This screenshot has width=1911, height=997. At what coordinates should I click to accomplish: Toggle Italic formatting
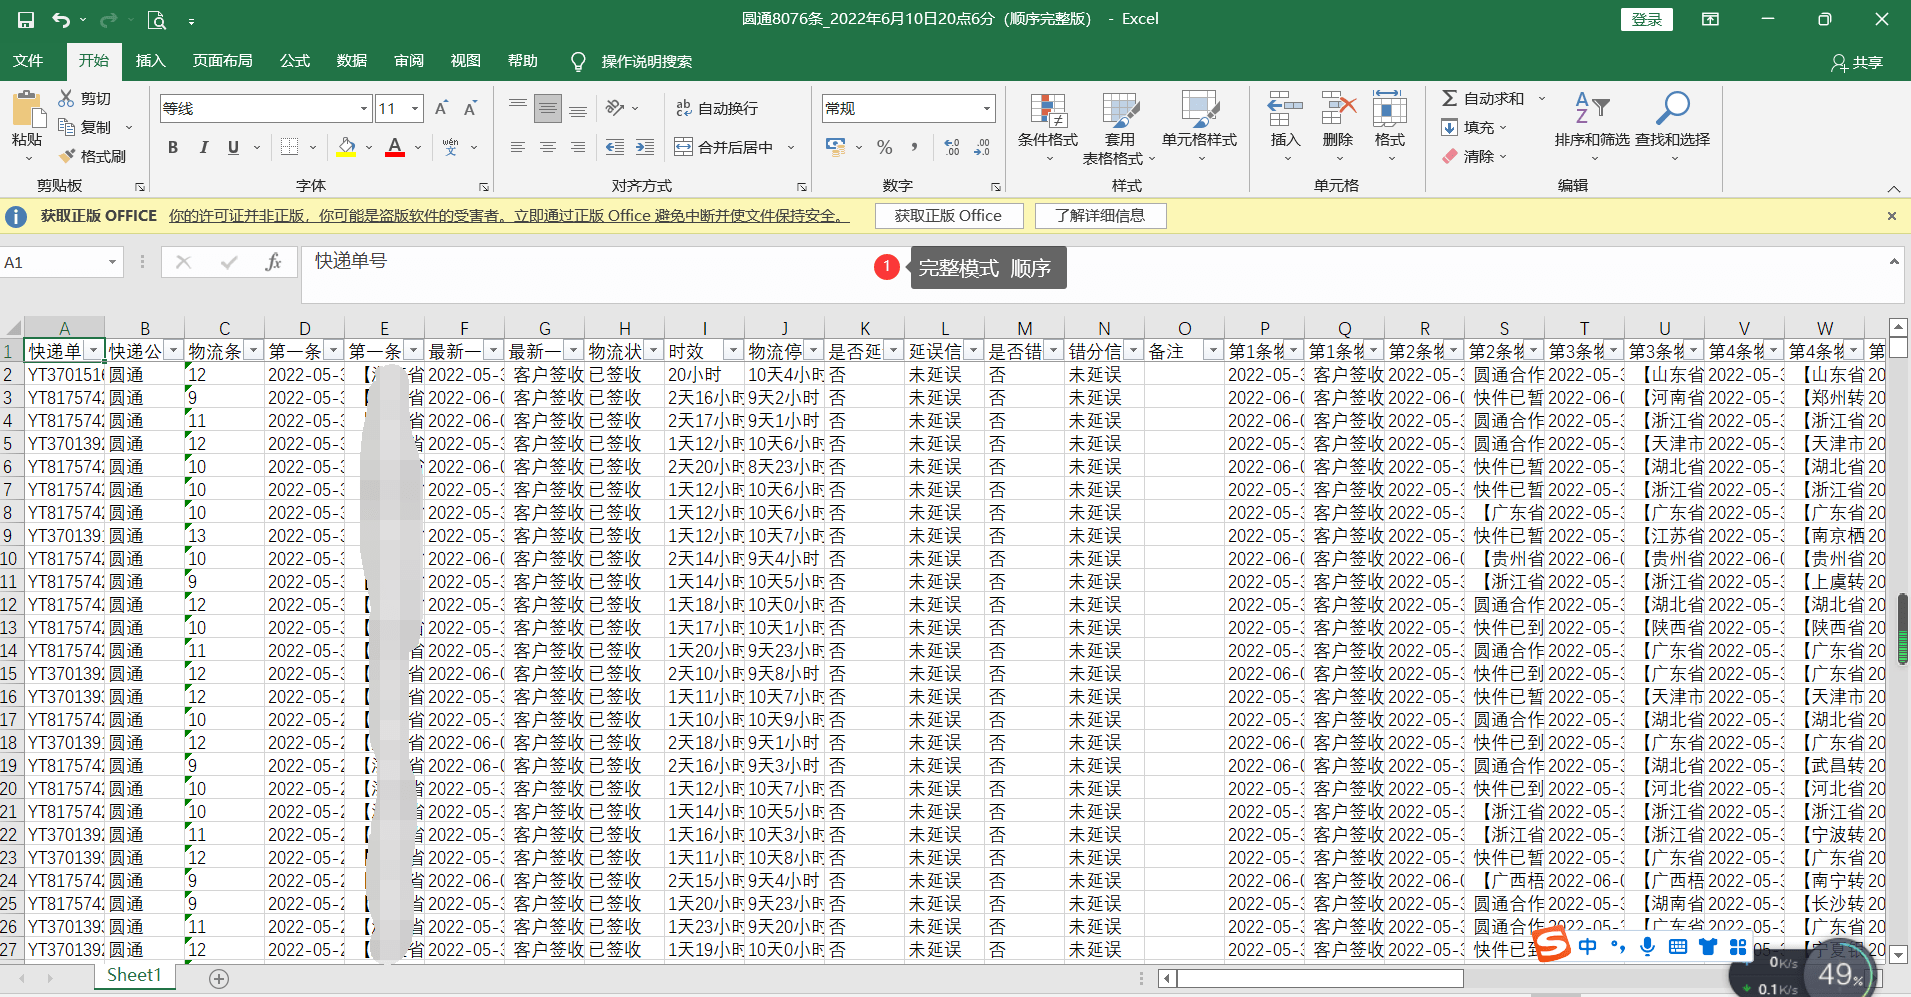[x=203, y=147]
